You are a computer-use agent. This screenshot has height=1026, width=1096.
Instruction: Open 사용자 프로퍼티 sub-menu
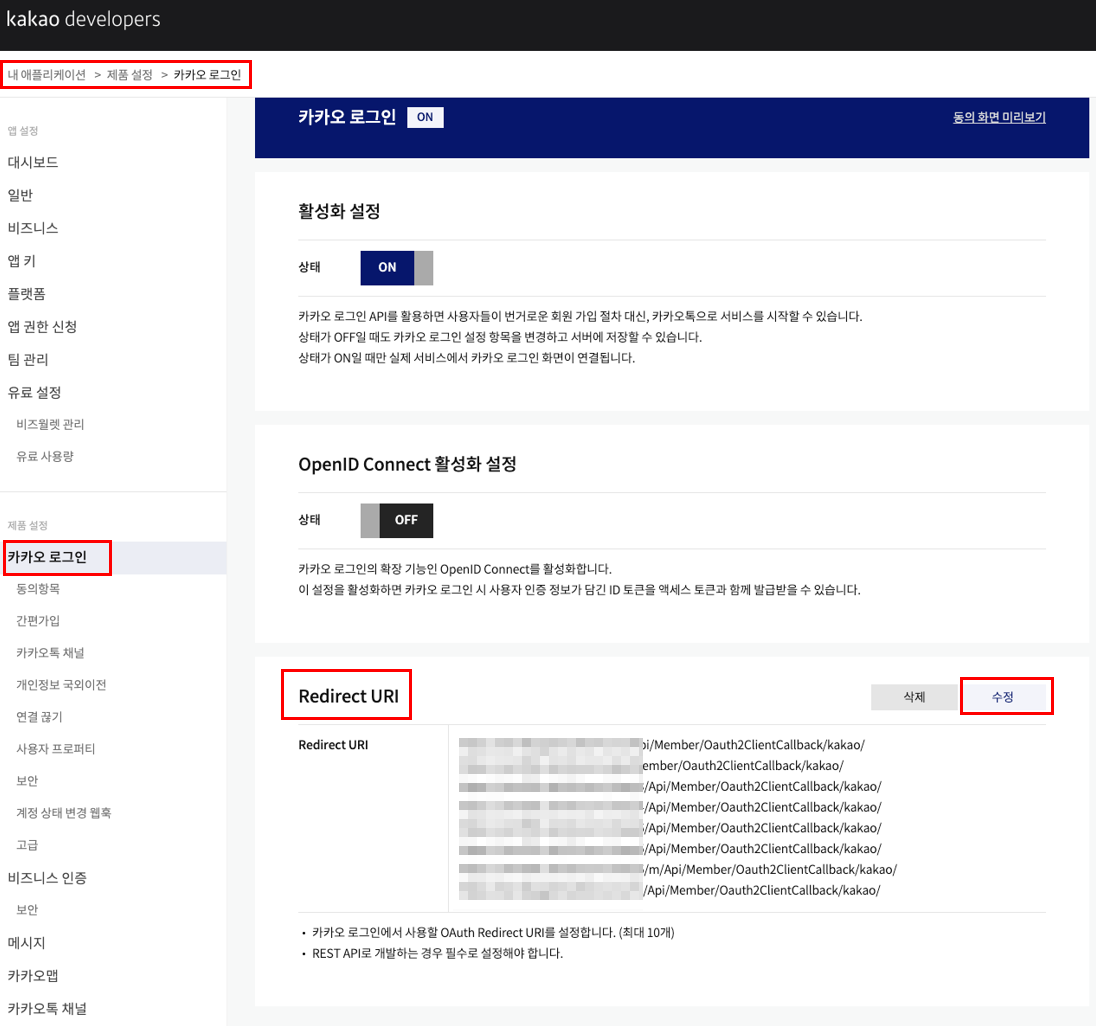click(x=56, y=749)
